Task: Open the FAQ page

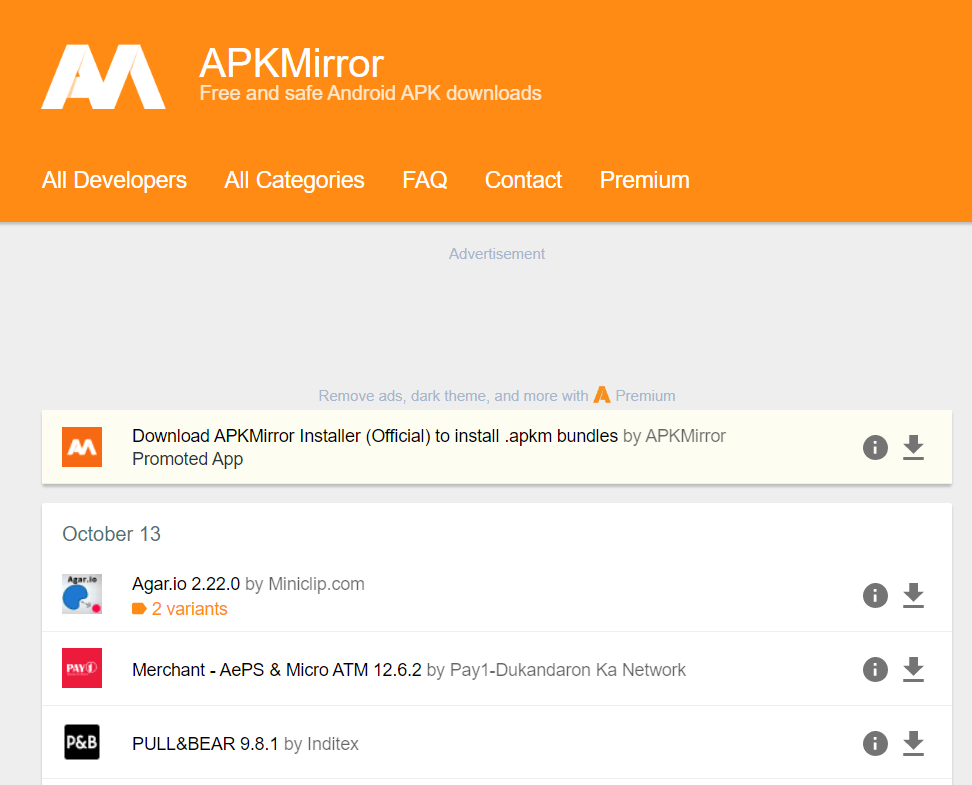Action: (425, 180)
